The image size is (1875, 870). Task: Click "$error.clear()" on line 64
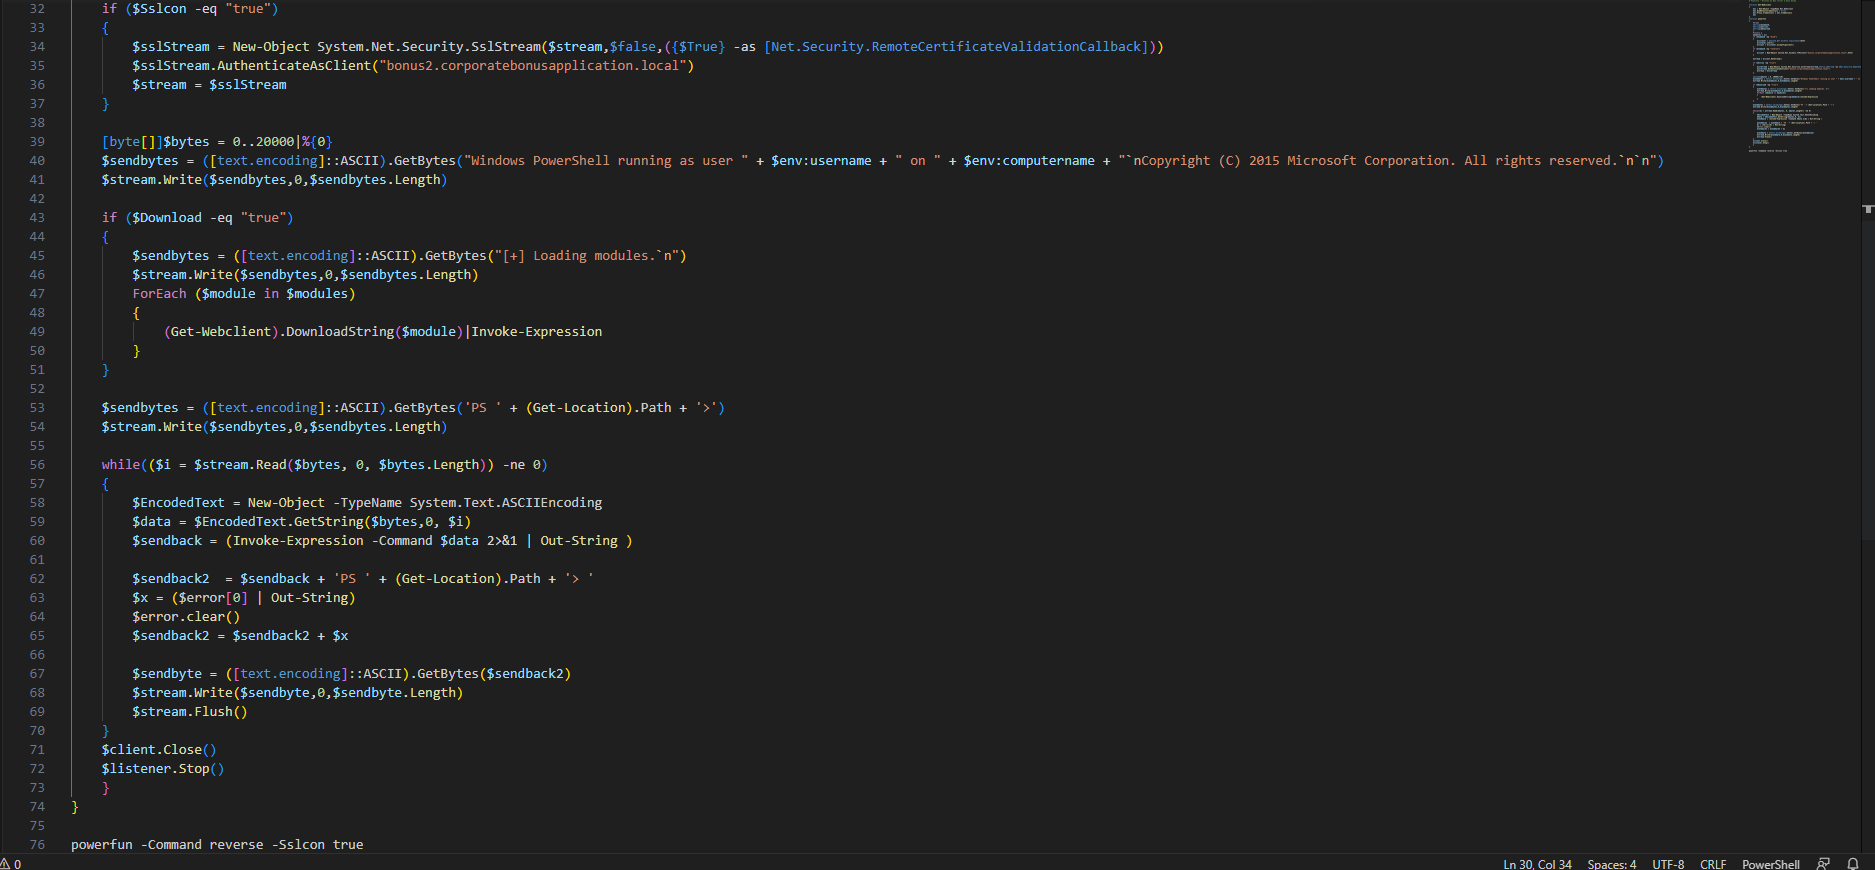click(x=186, y=616)
